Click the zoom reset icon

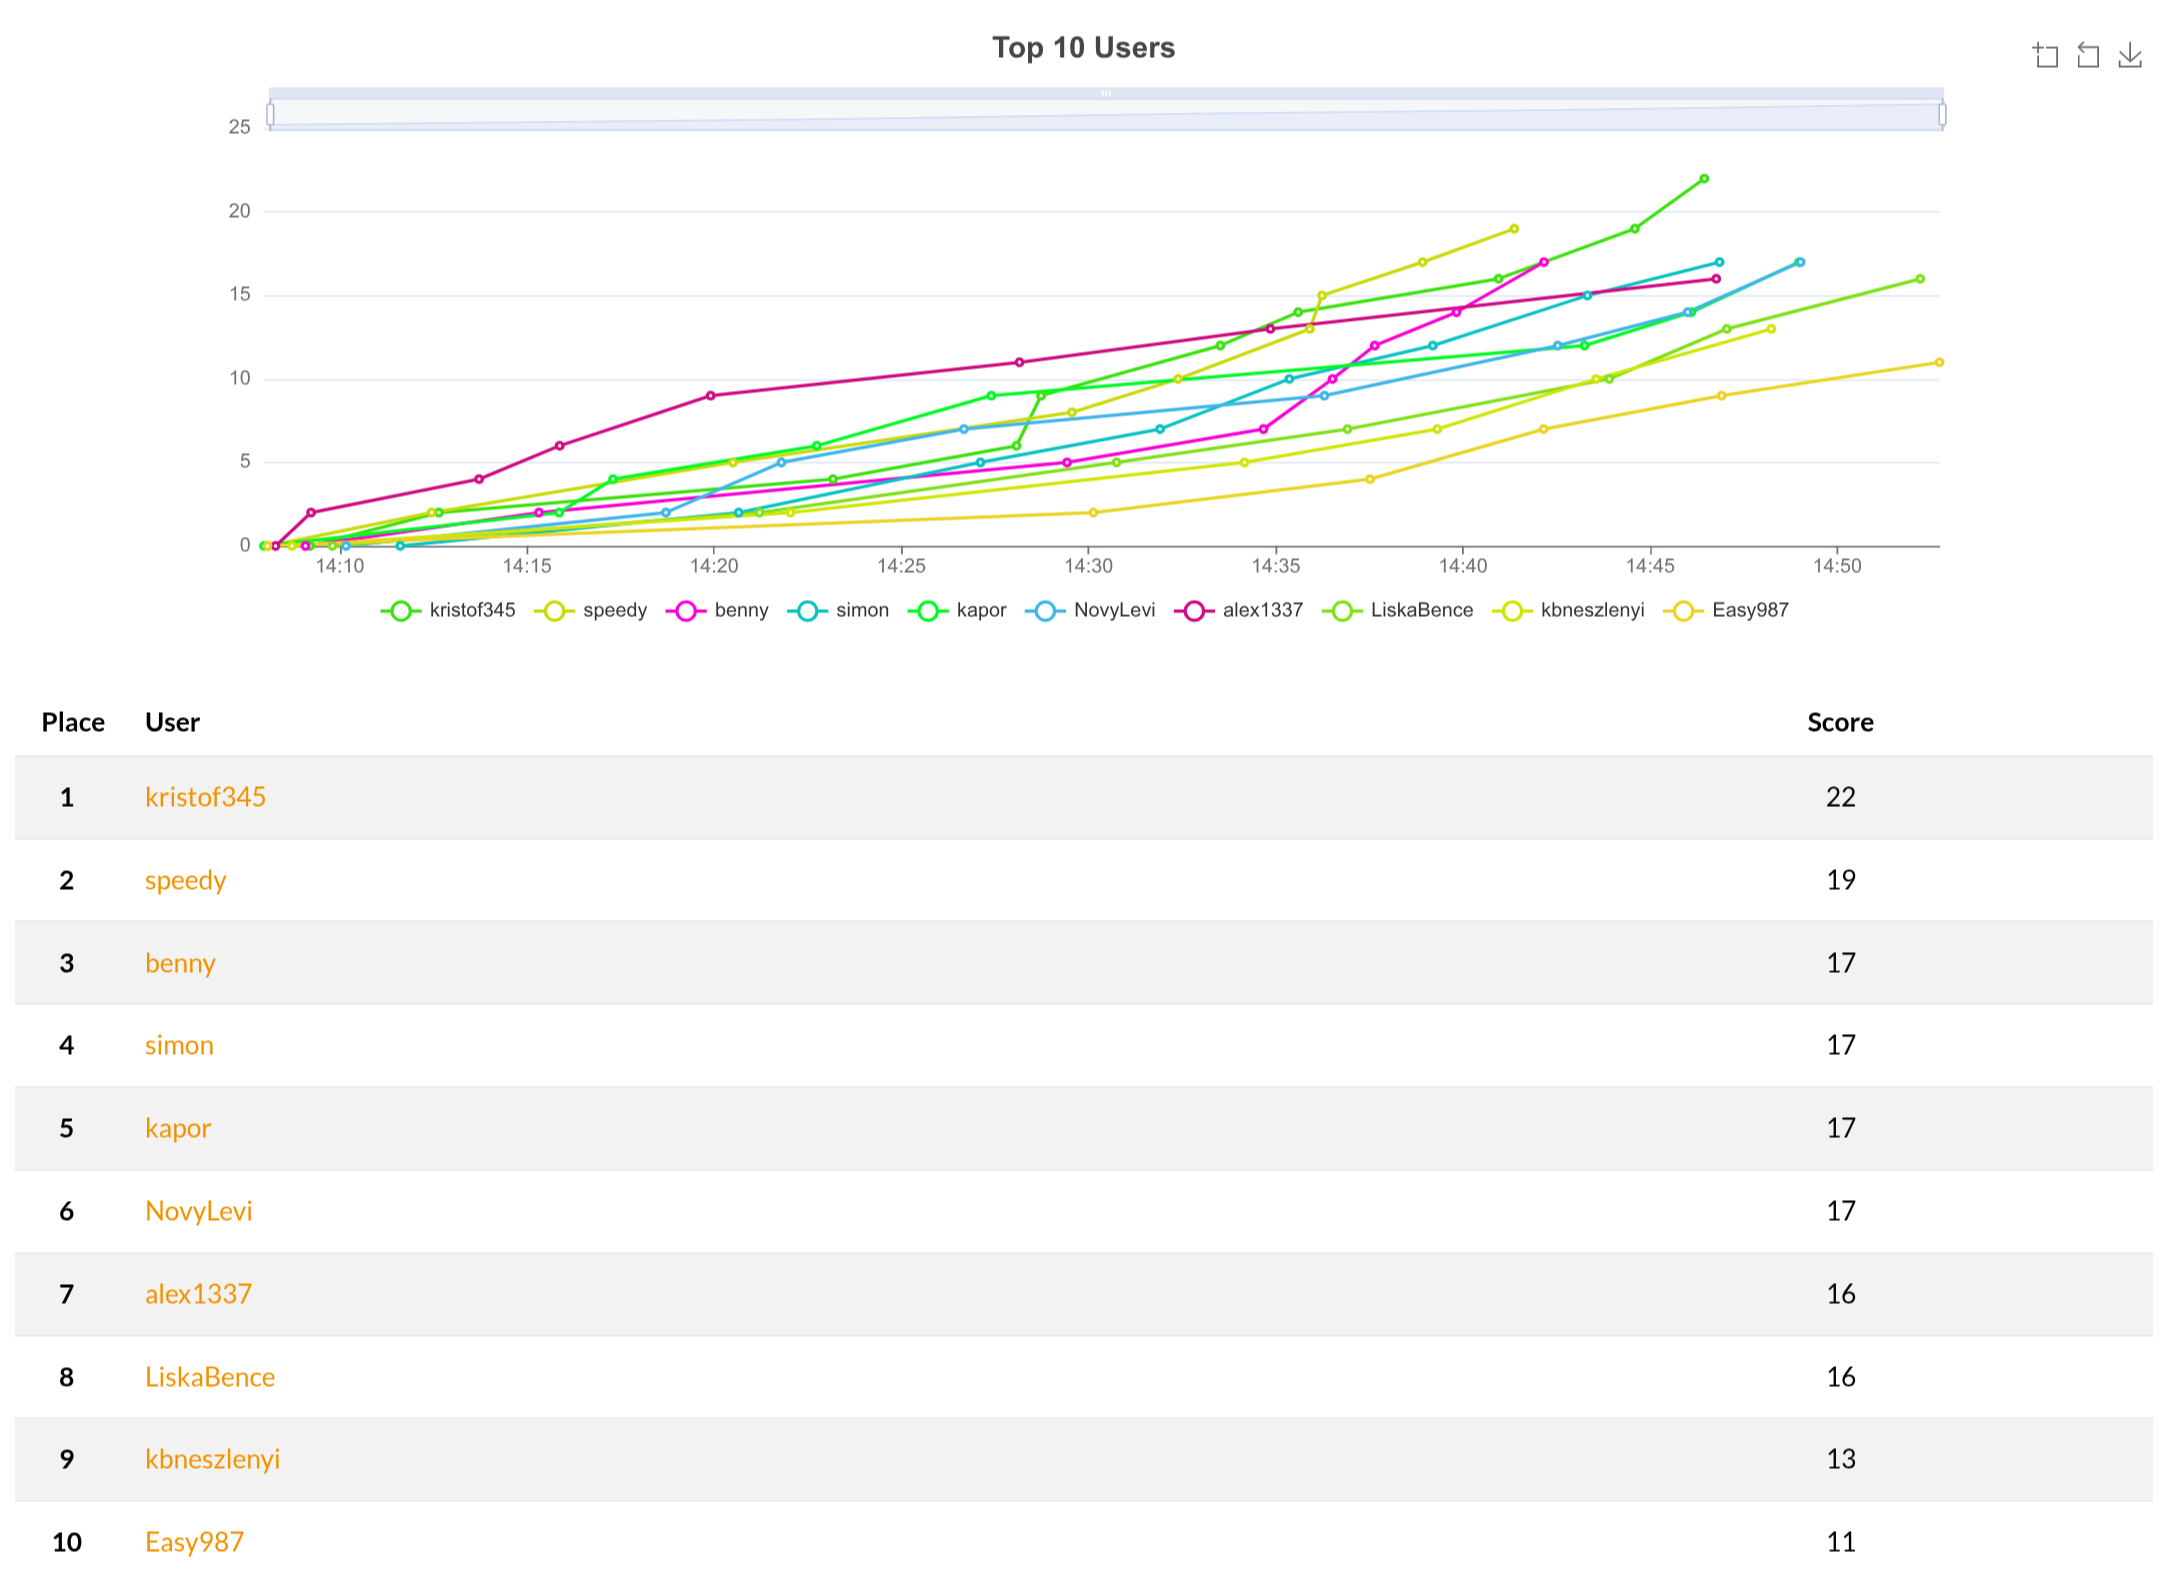(2087, 56)
